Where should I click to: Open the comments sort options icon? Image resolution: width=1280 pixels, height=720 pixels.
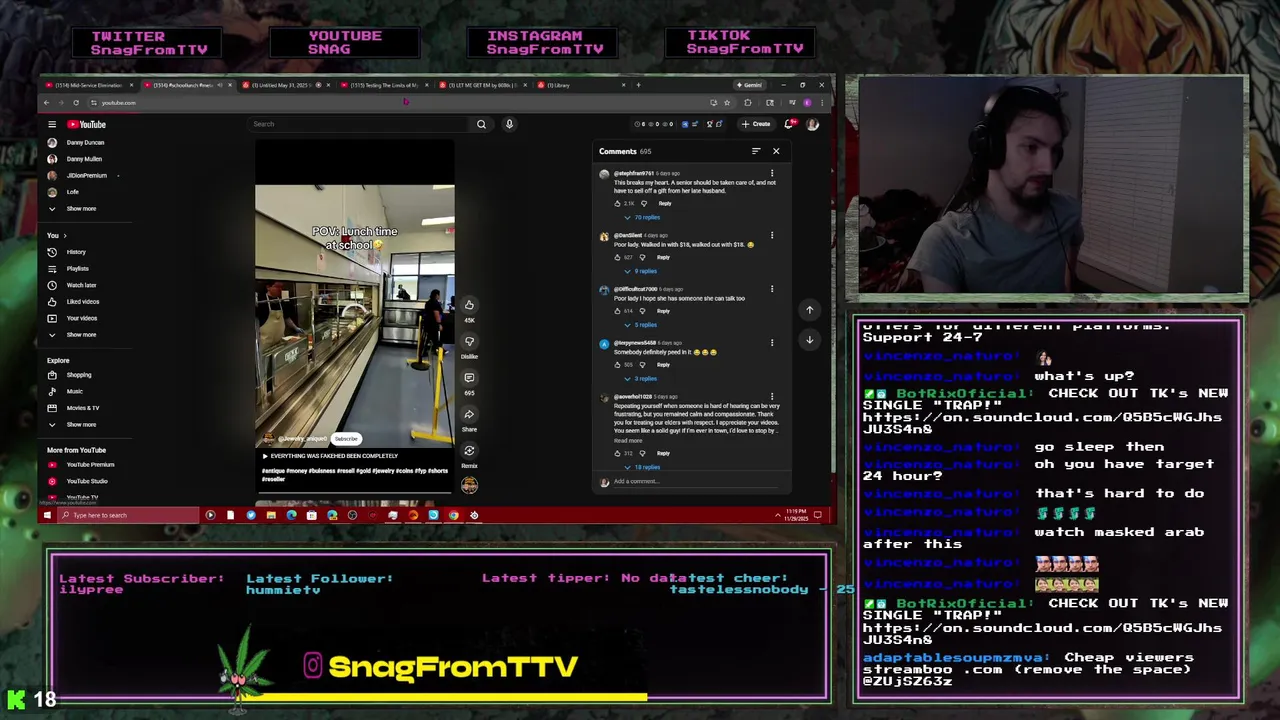pyautogui.click(x=756, y=151)
